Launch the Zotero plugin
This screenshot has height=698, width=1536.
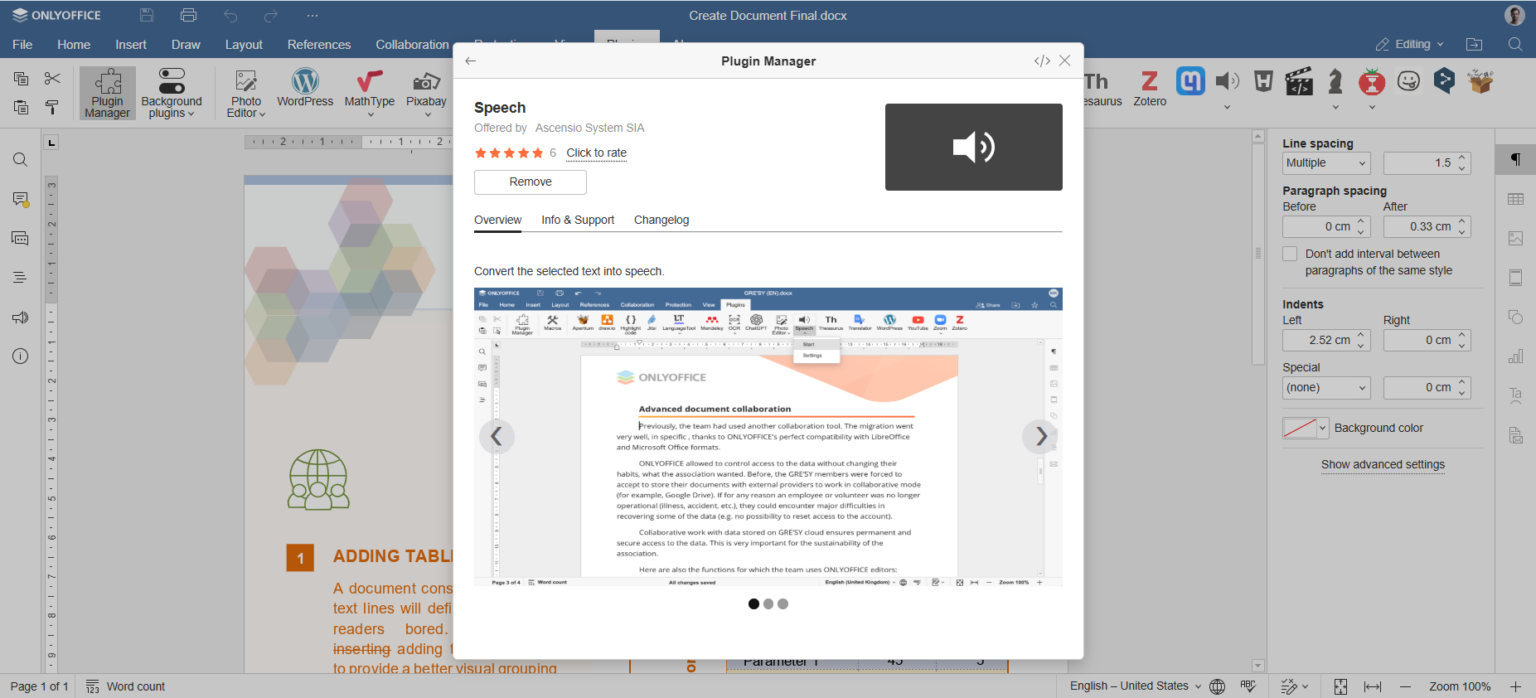point(1150,88)
